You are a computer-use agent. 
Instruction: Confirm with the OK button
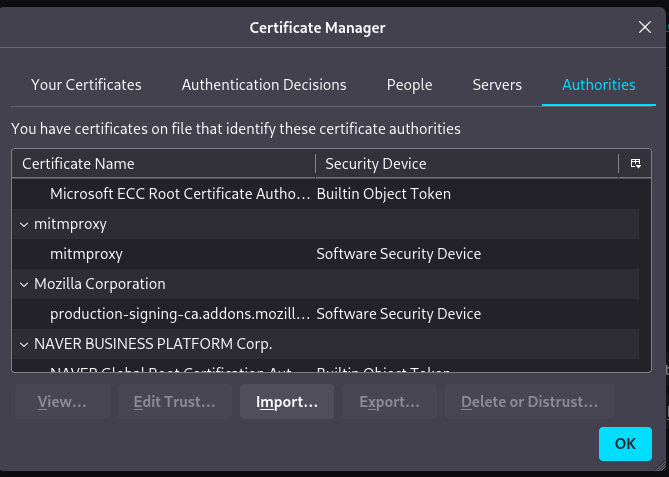[x=625, y=444]
